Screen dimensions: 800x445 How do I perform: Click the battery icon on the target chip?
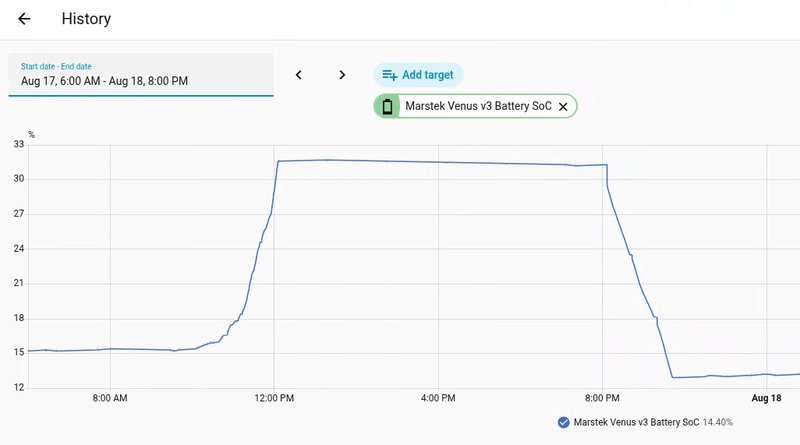(387, 106)
